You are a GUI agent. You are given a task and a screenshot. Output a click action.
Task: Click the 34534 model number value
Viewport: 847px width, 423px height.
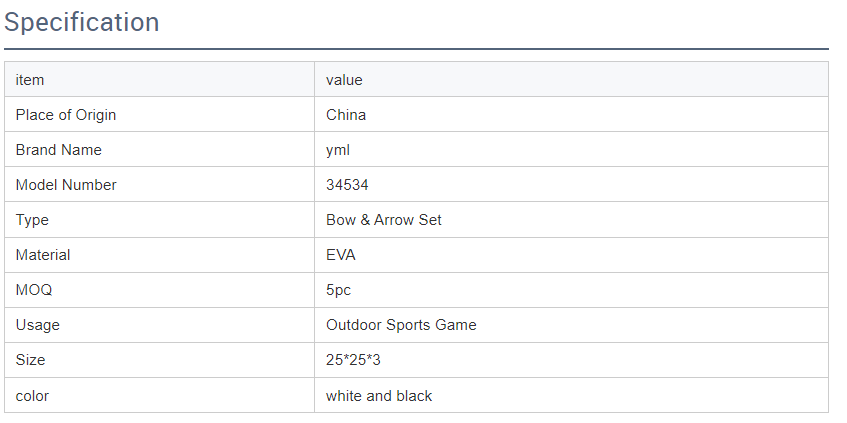(346, 185)
